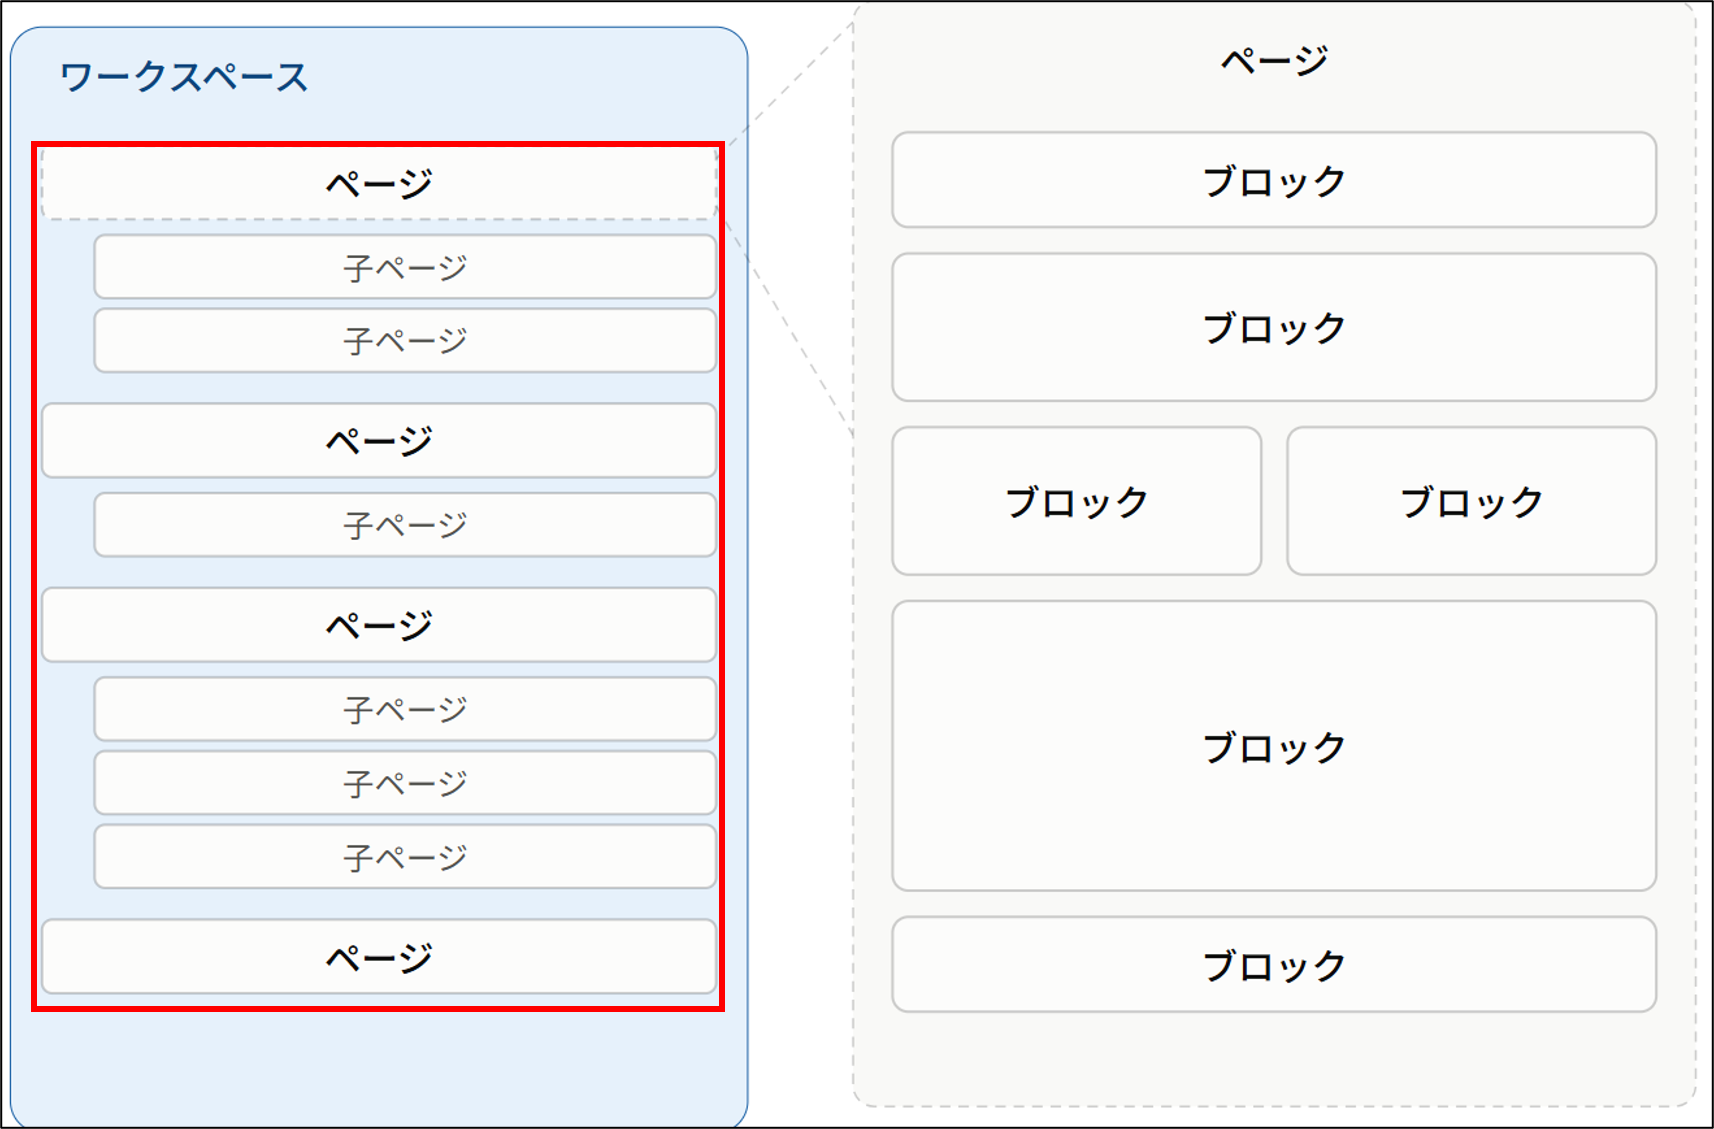Open the last 子ページ under the third ページ

[405, 857]
